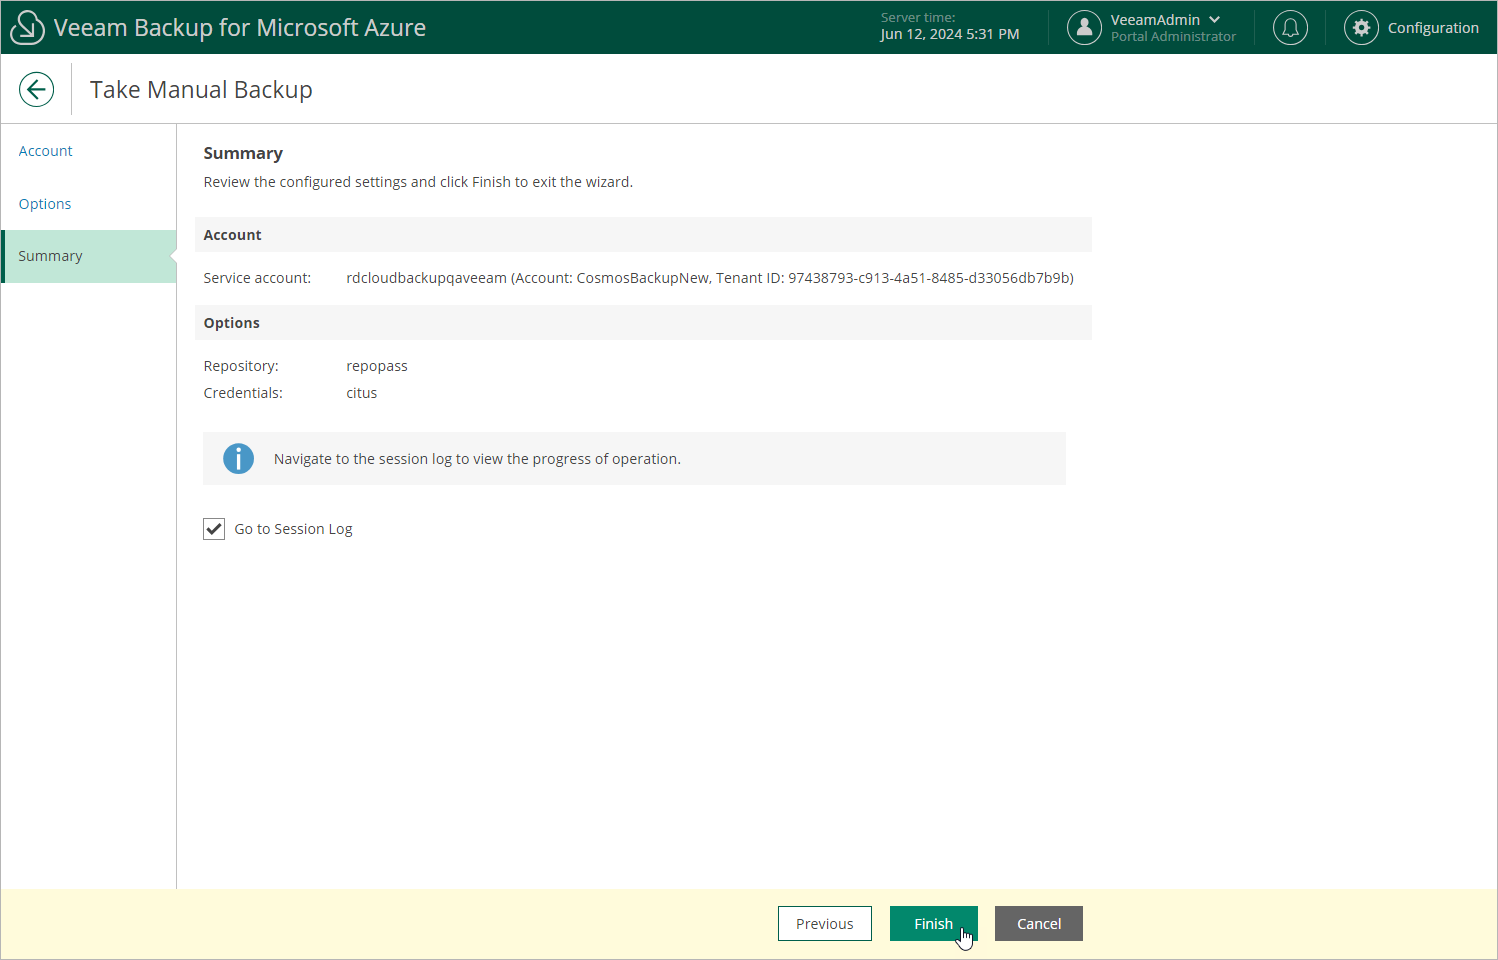
Task: Click the VeeamAdmin user avatar icon
Action: (1084, 28)
